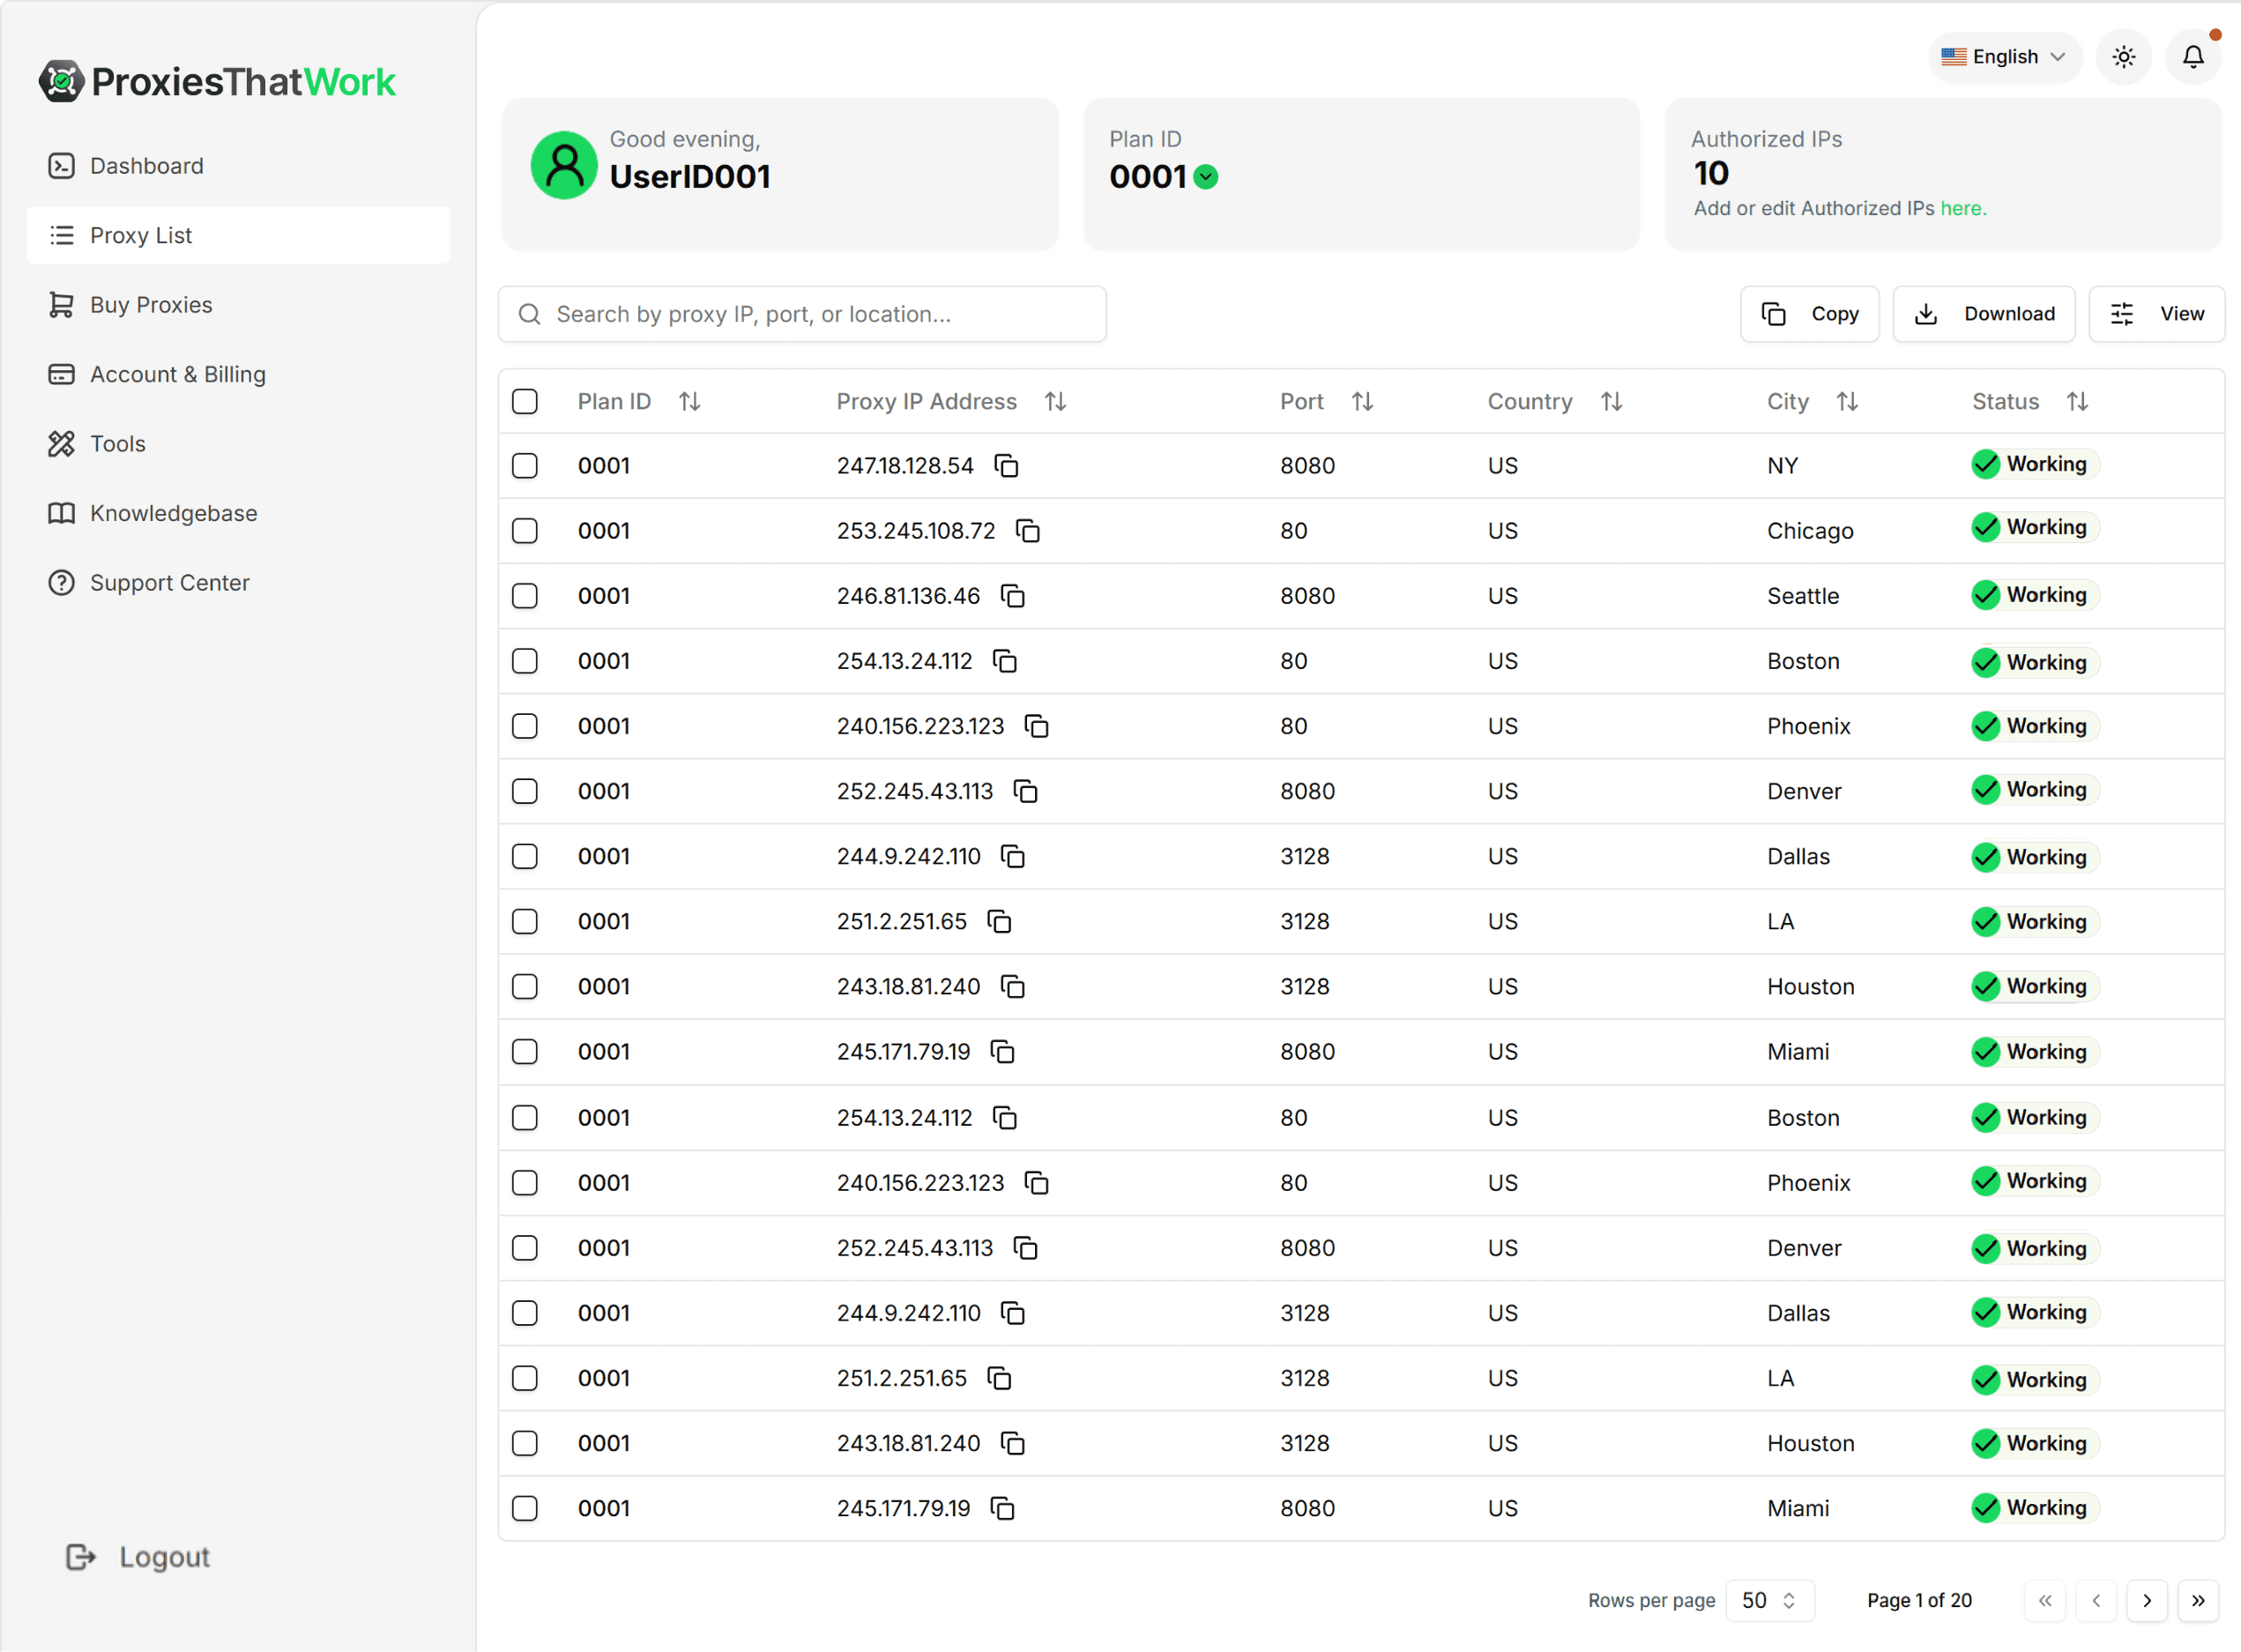
Task: Select the Chicago proxy row checkbox
Action: click(x=525, y=531)
